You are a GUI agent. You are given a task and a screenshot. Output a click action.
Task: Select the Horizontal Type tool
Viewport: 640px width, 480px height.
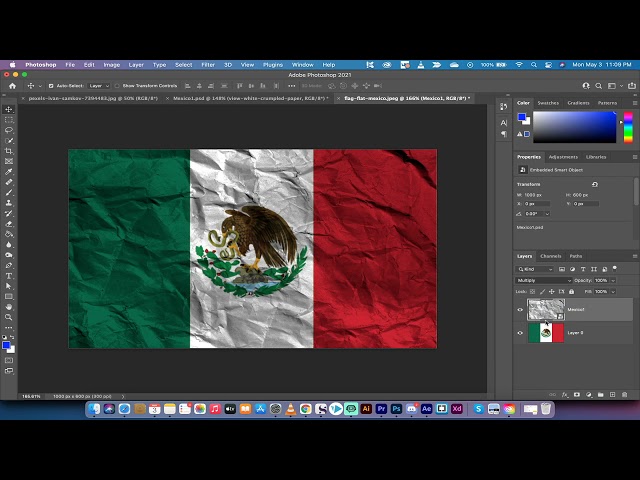(x=9, y=276)
